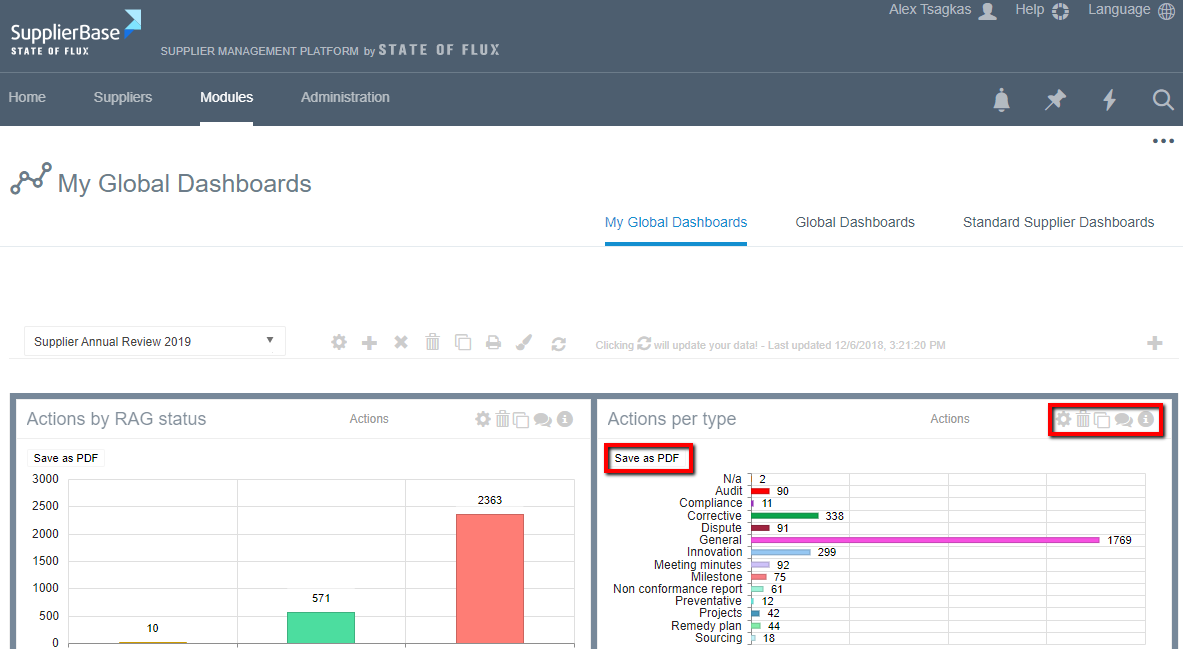
Task: Click the pin icon in the navigation bar
Action: pyautogui.click(x=1055, y=99)
